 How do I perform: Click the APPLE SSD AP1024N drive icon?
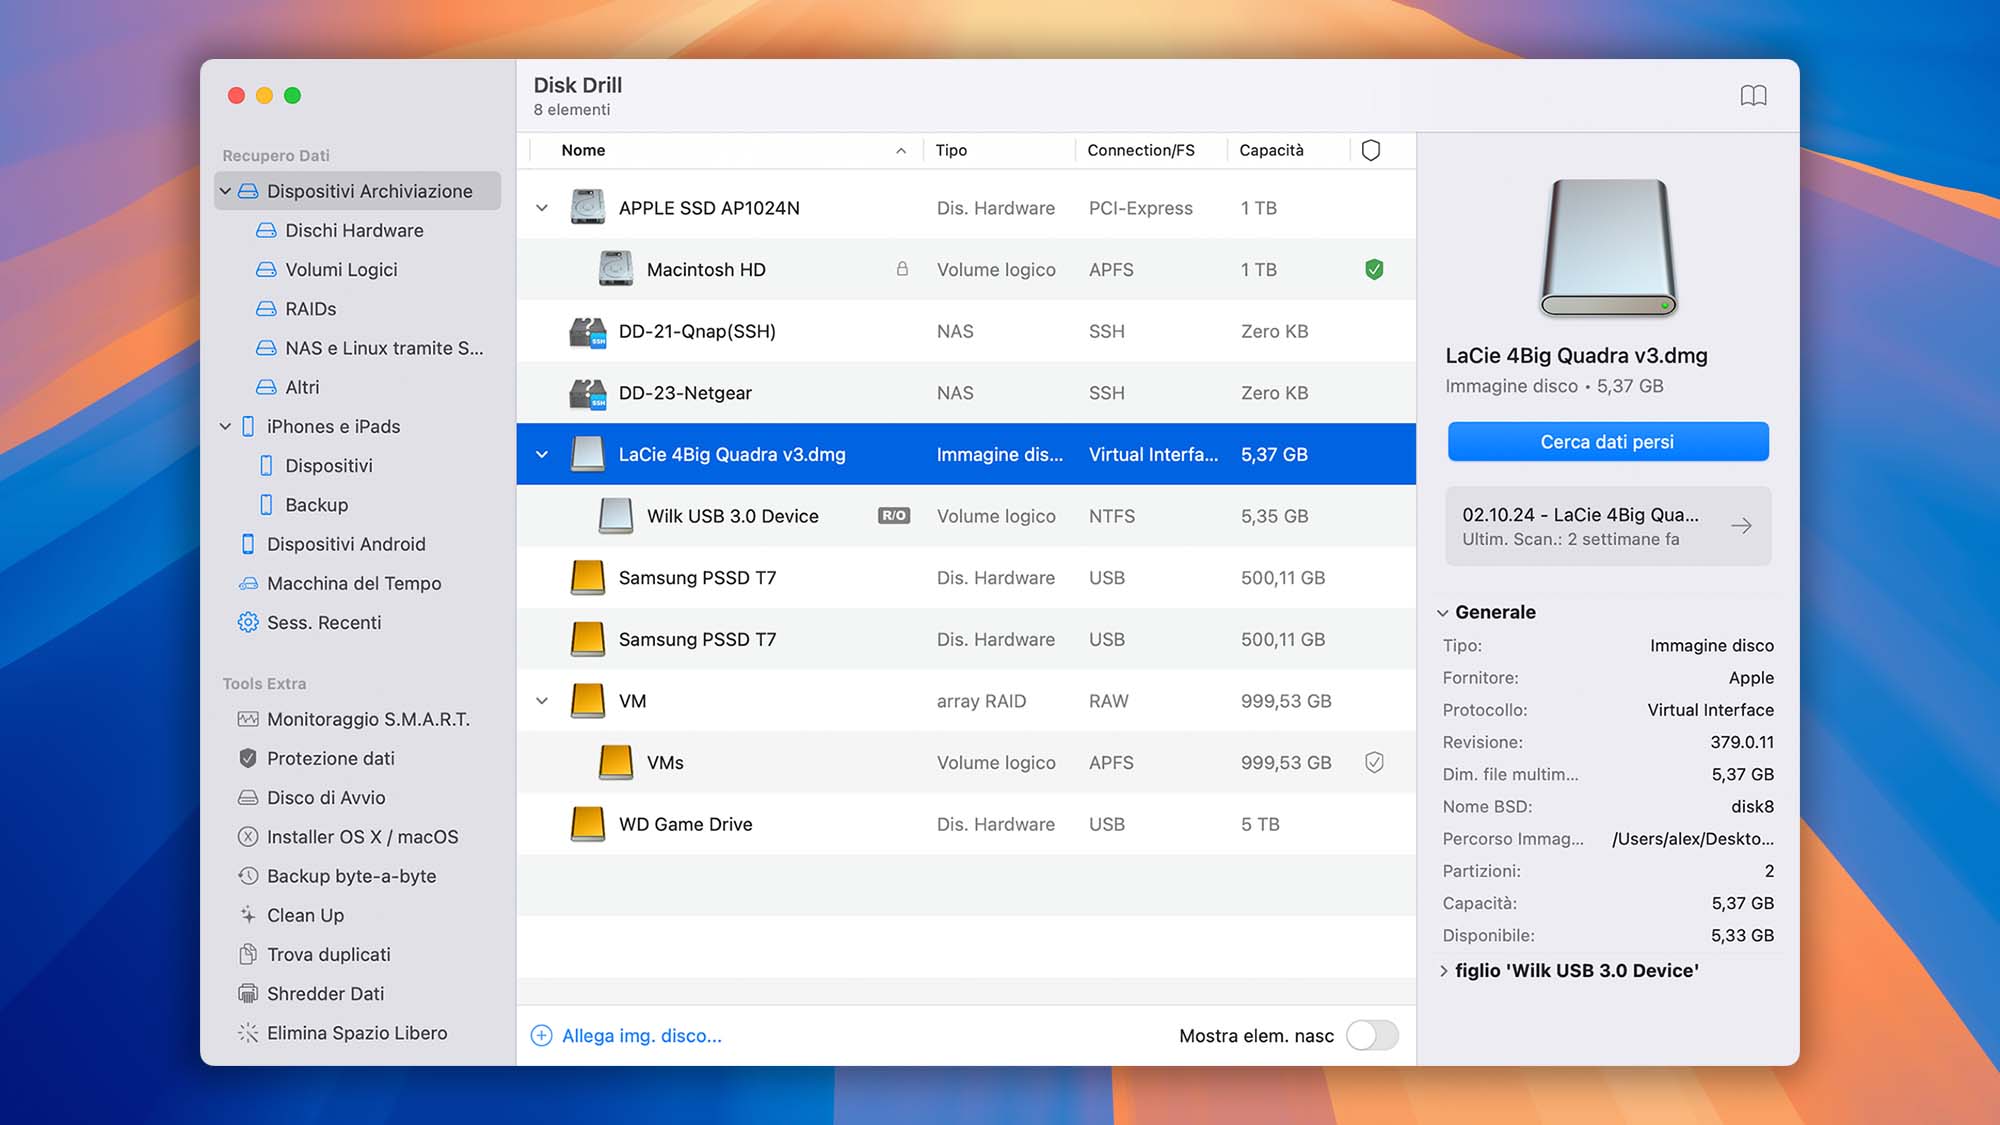click(588, 207)
